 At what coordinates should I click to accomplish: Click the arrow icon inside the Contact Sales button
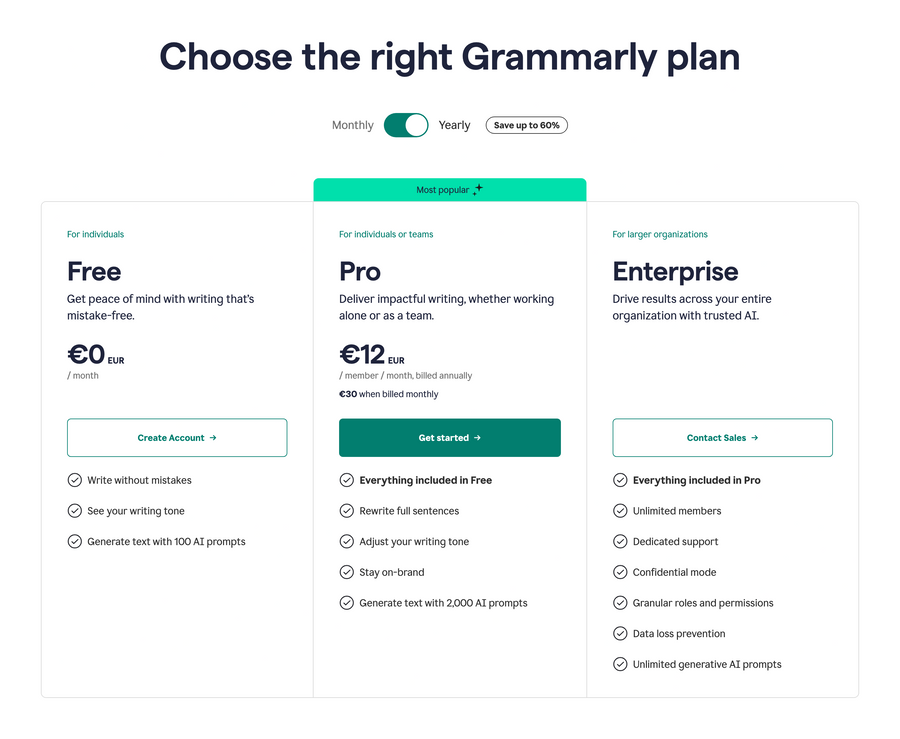tap(754, 437)
